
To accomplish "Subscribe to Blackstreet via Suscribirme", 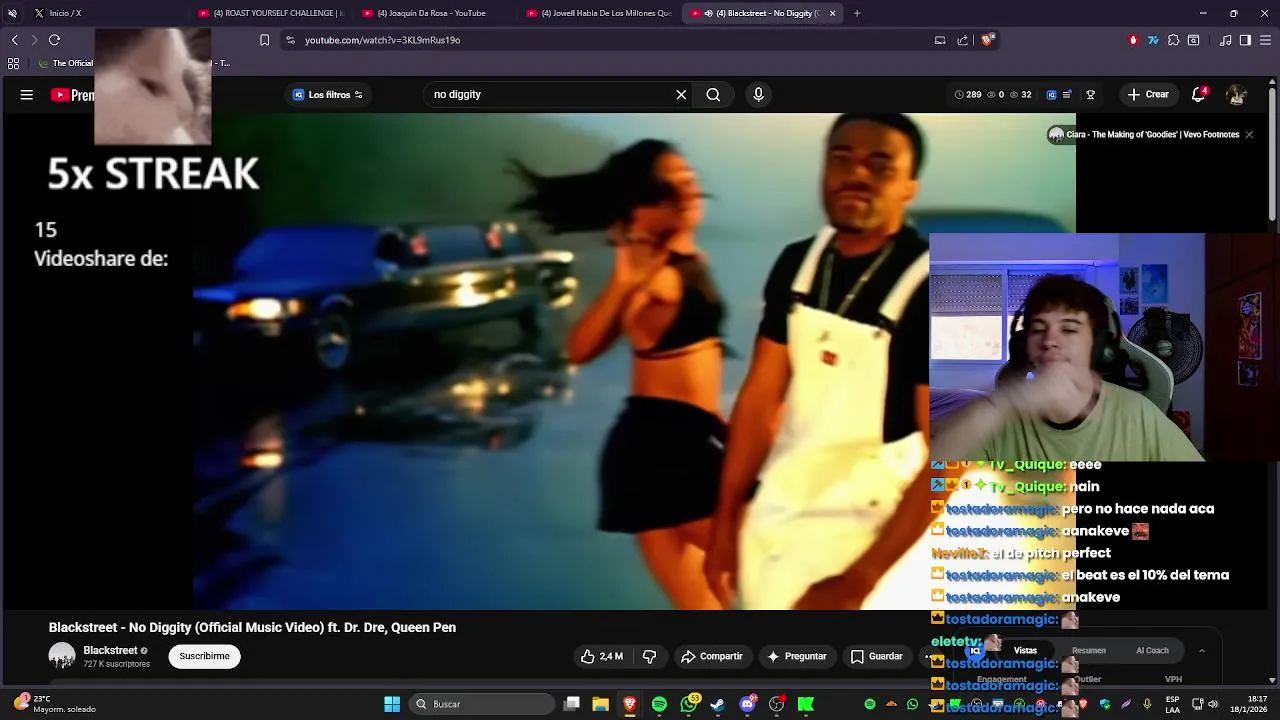I will pyautogui.click(x=204, y=656).
